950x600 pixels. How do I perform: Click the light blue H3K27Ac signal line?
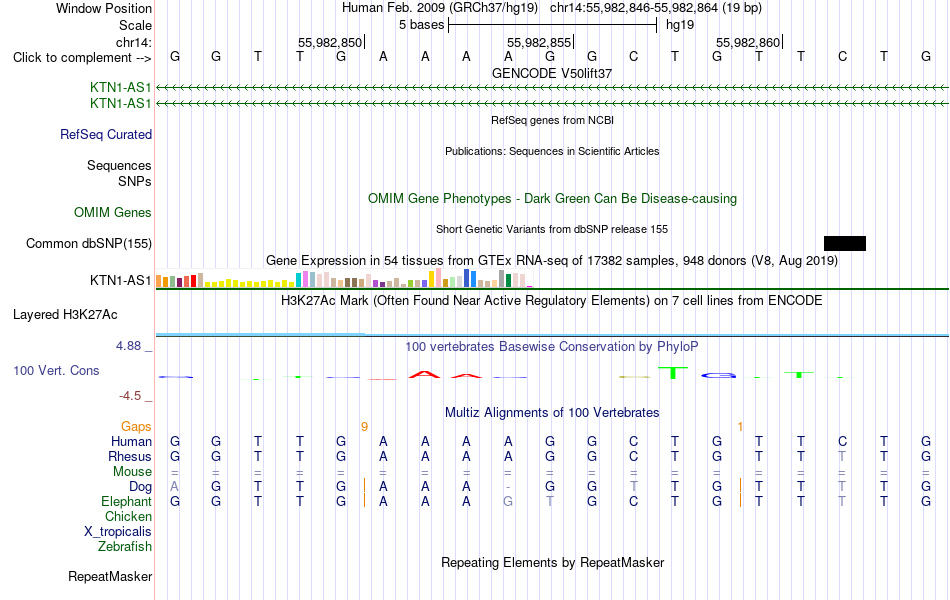tap(552, 335)
